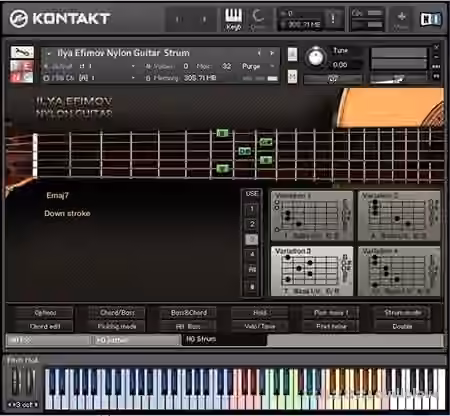Click the mute M button near Tune
Screen dimensions: 450x416
coord(292,77)
